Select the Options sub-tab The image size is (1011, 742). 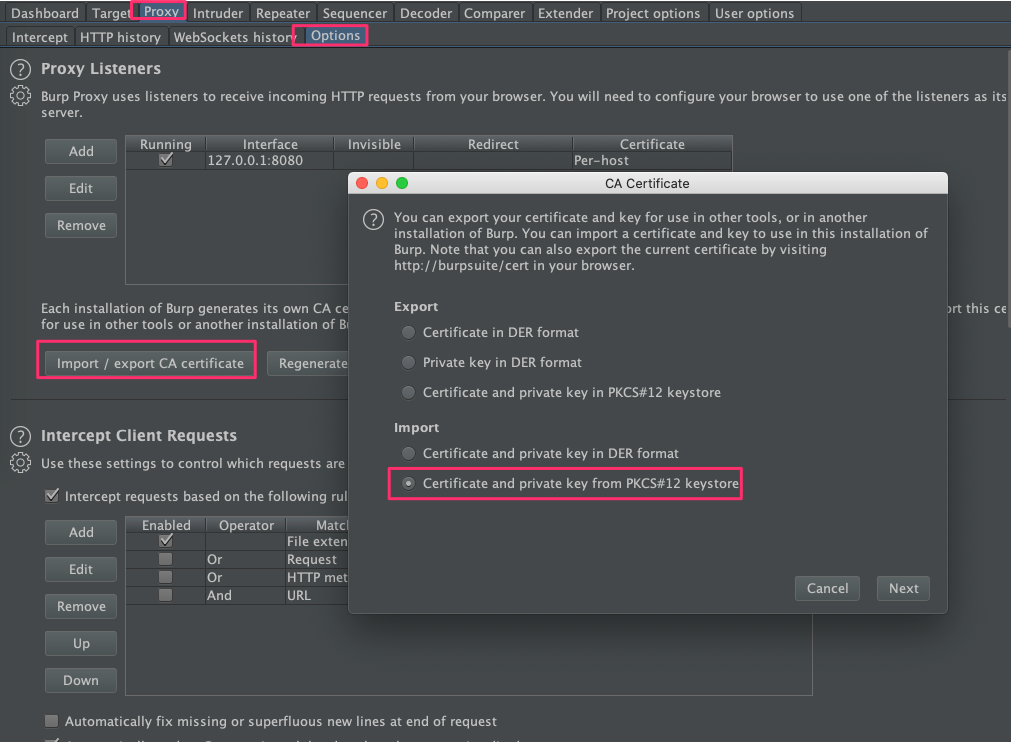pyautogui.click(x=335, y=35)
